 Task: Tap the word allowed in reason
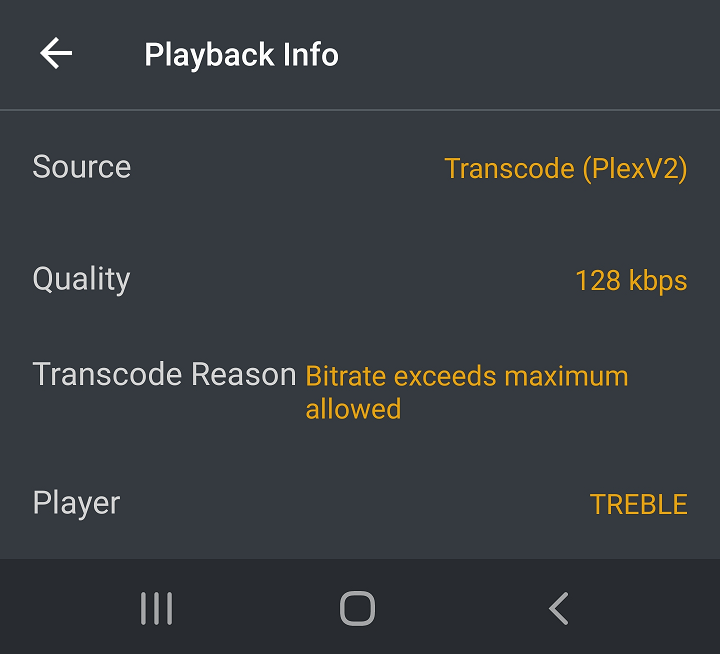coord(353,409)
